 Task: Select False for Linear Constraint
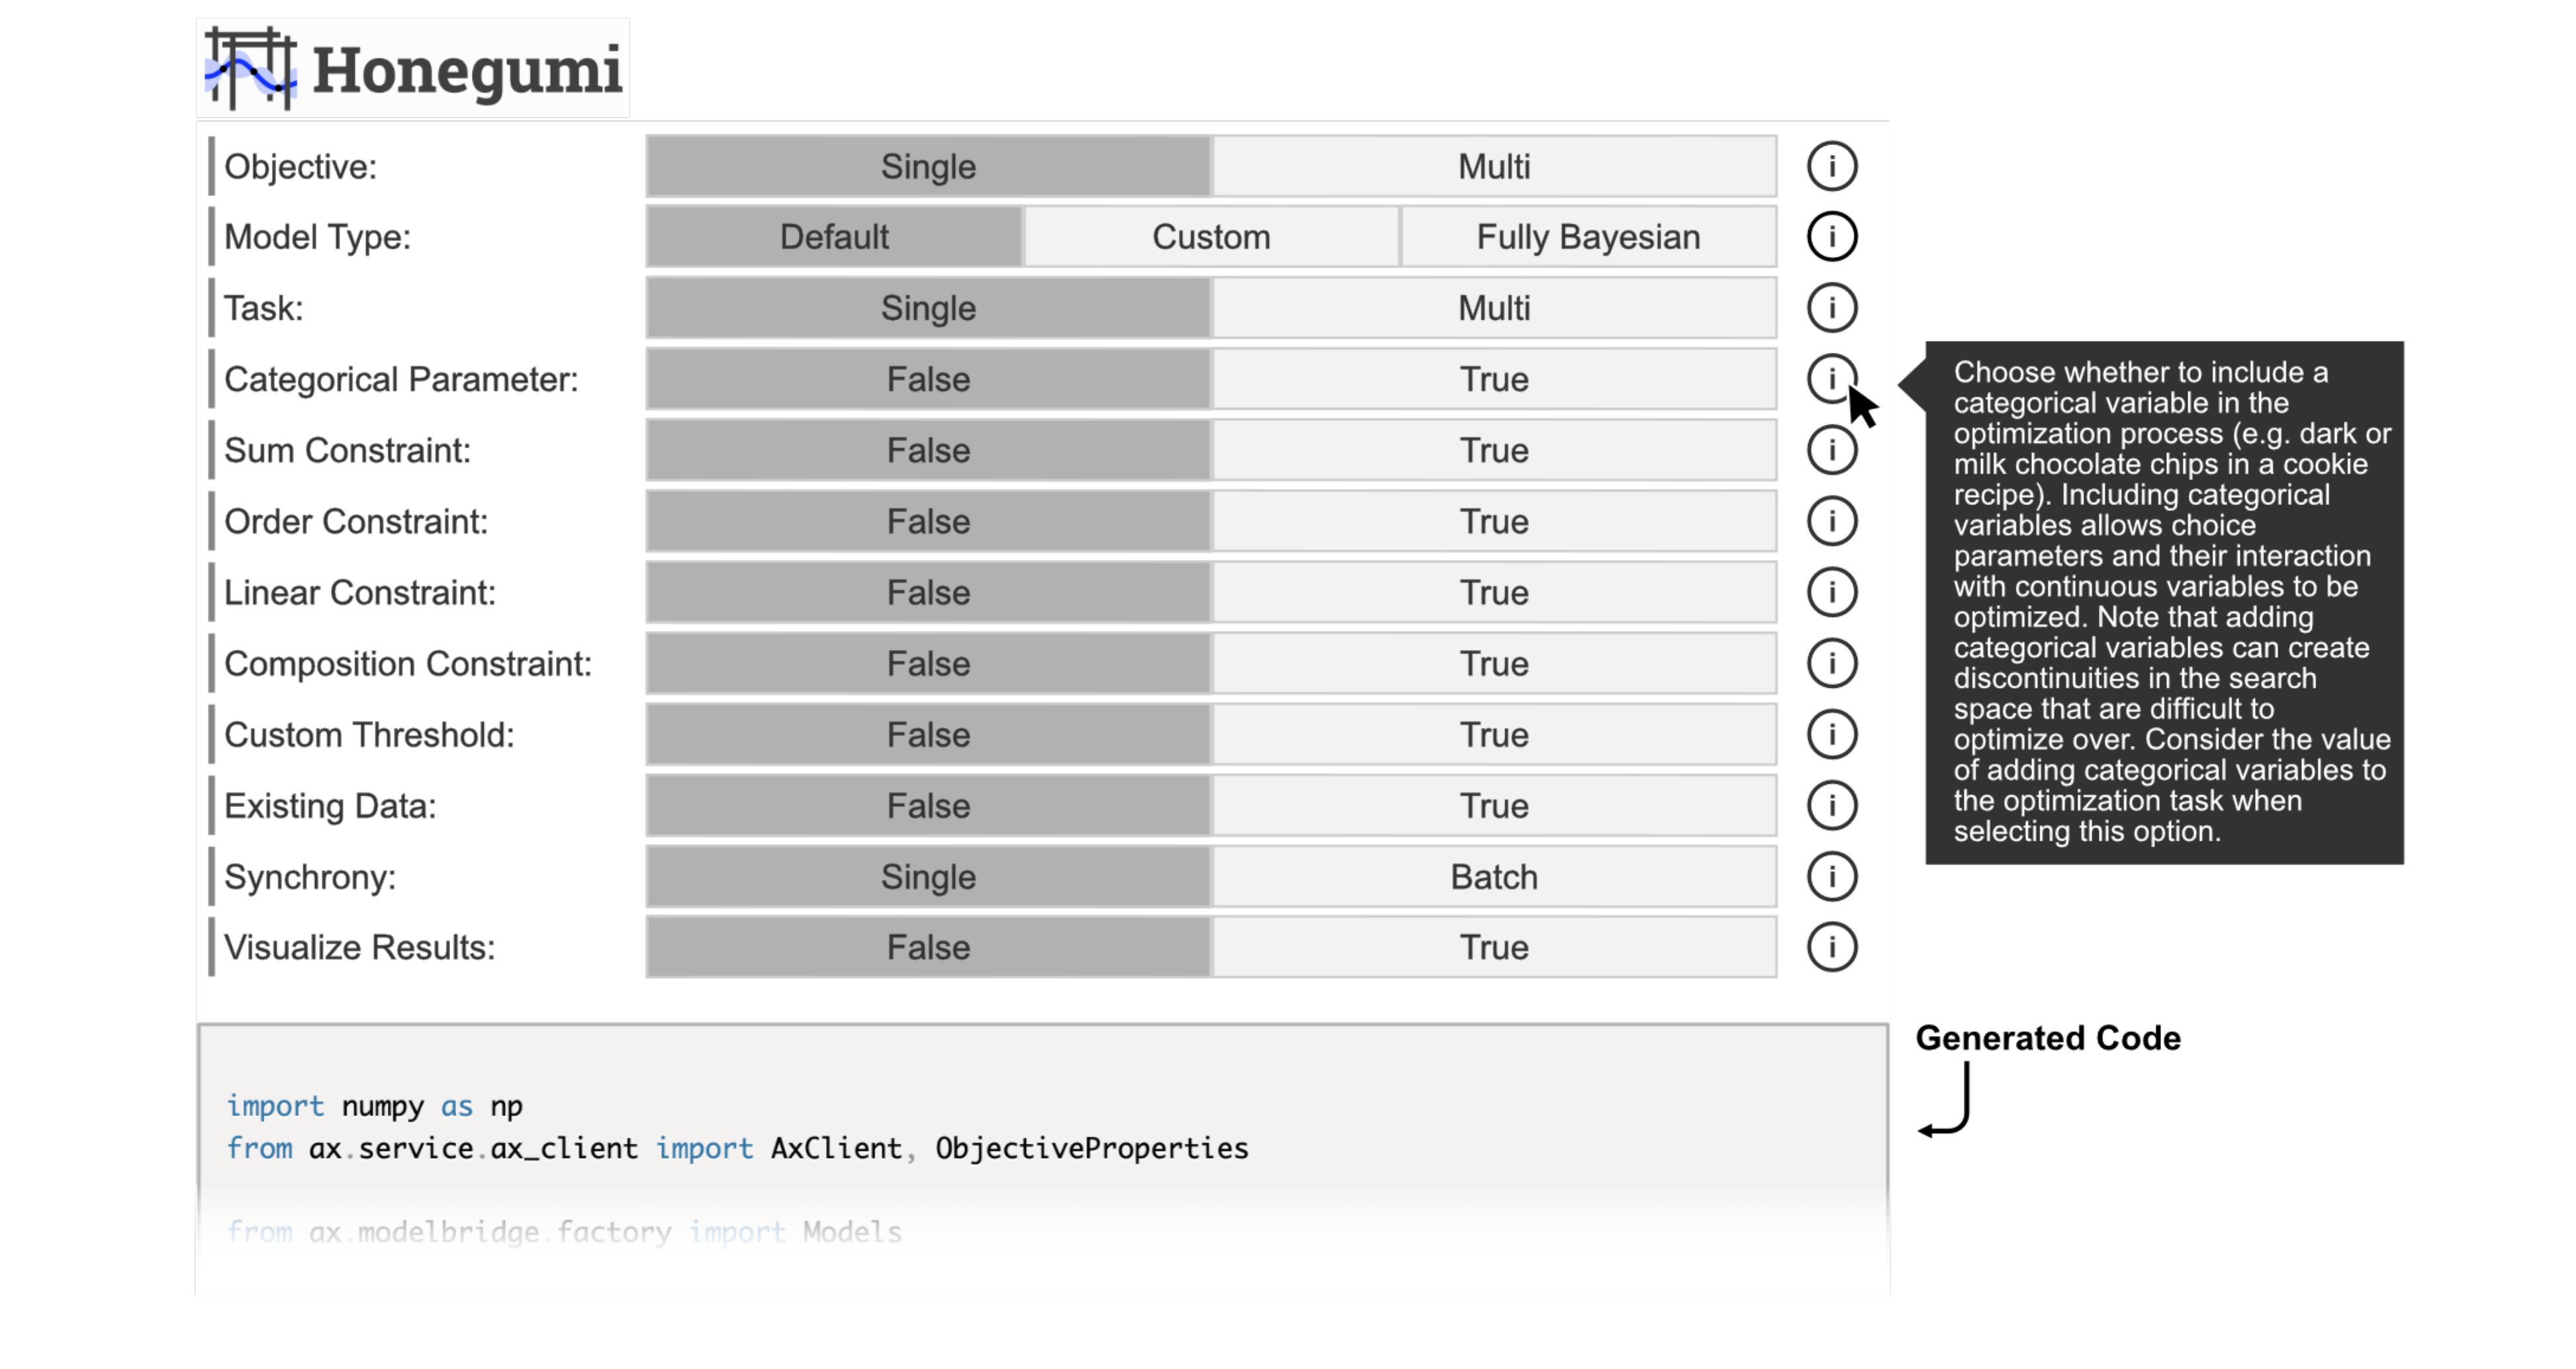[x=928, y=592]
